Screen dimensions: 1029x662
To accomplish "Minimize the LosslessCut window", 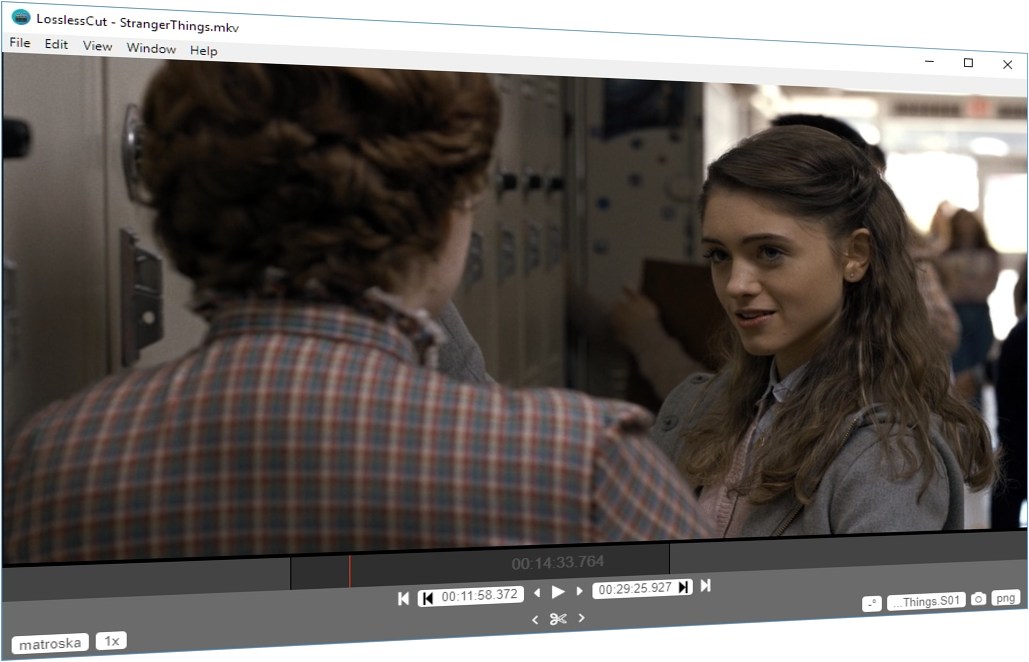I will [x=929, y=62].
